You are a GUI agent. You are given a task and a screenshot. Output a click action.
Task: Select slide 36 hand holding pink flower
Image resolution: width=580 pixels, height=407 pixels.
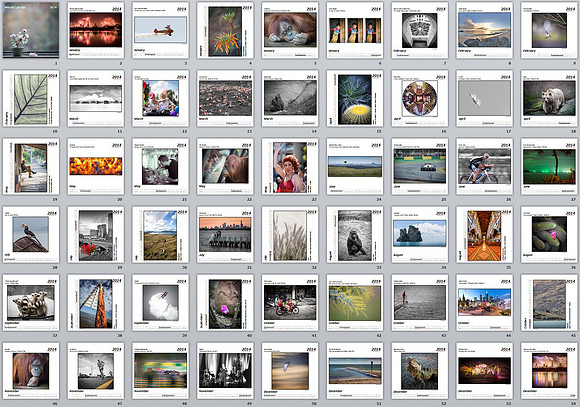tap(549, 235)
